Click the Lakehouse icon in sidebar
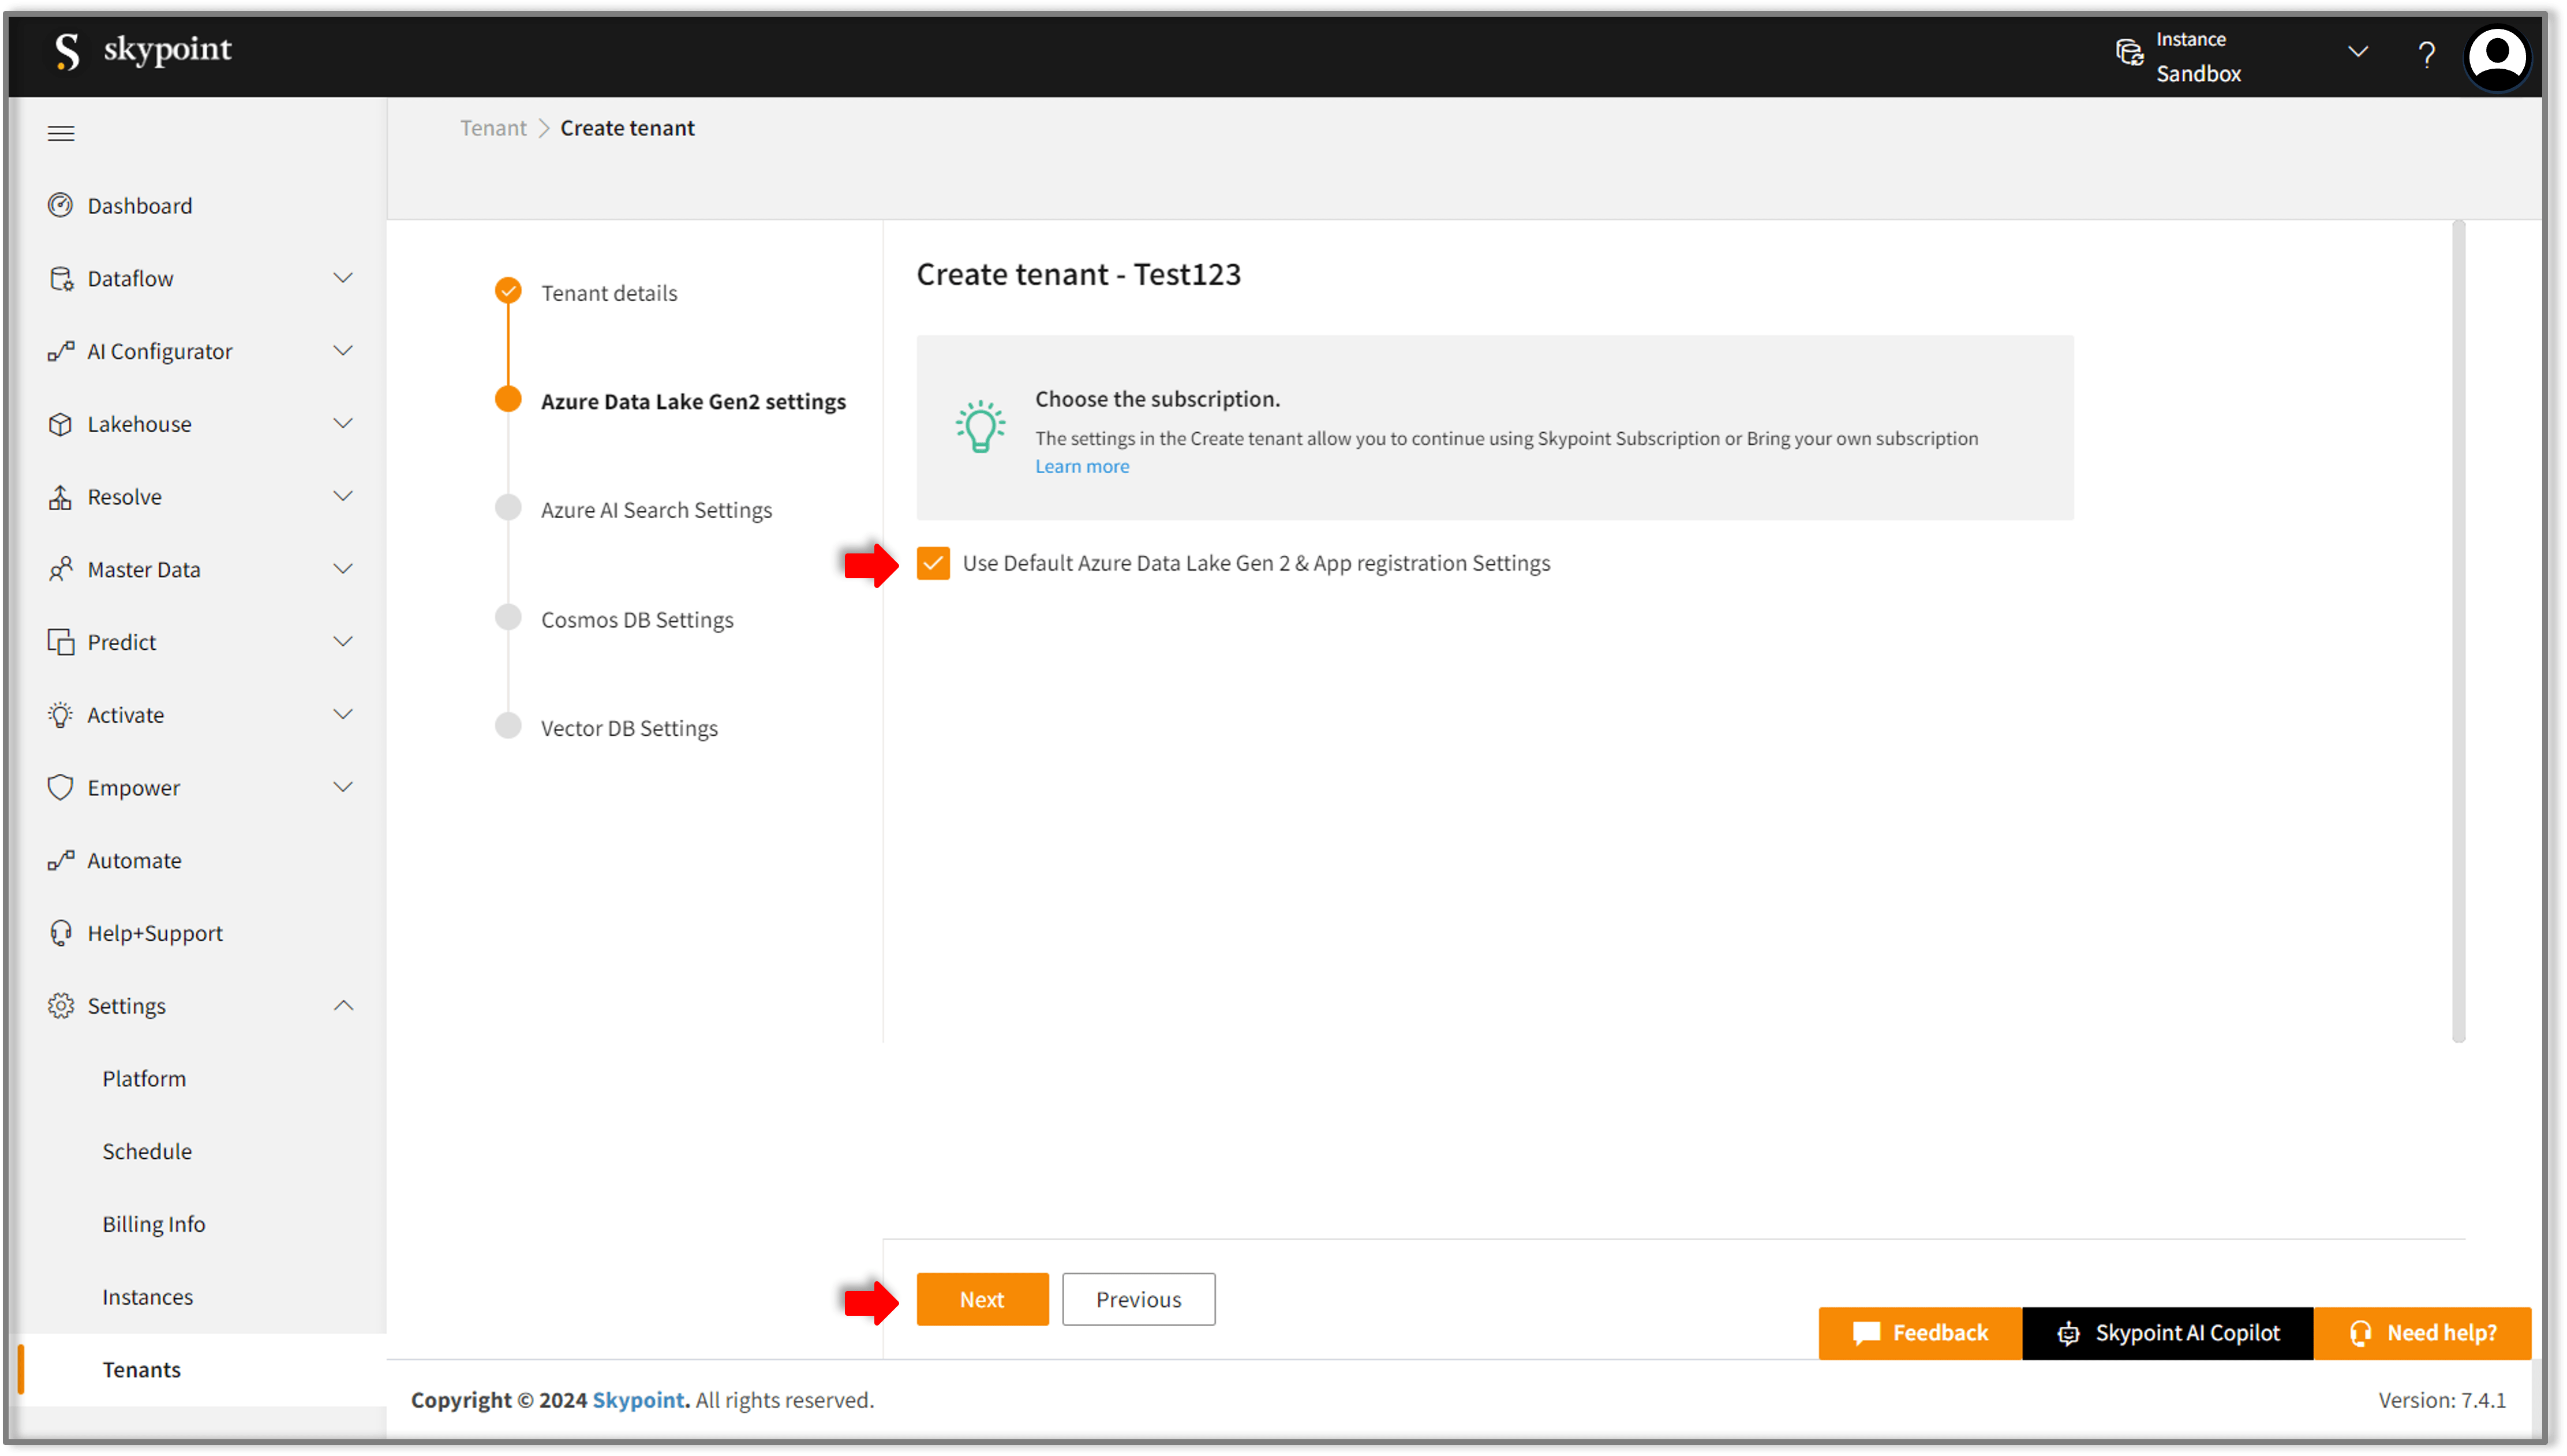The width and height of the screenshot is (2567, 1456). (60, 423)
